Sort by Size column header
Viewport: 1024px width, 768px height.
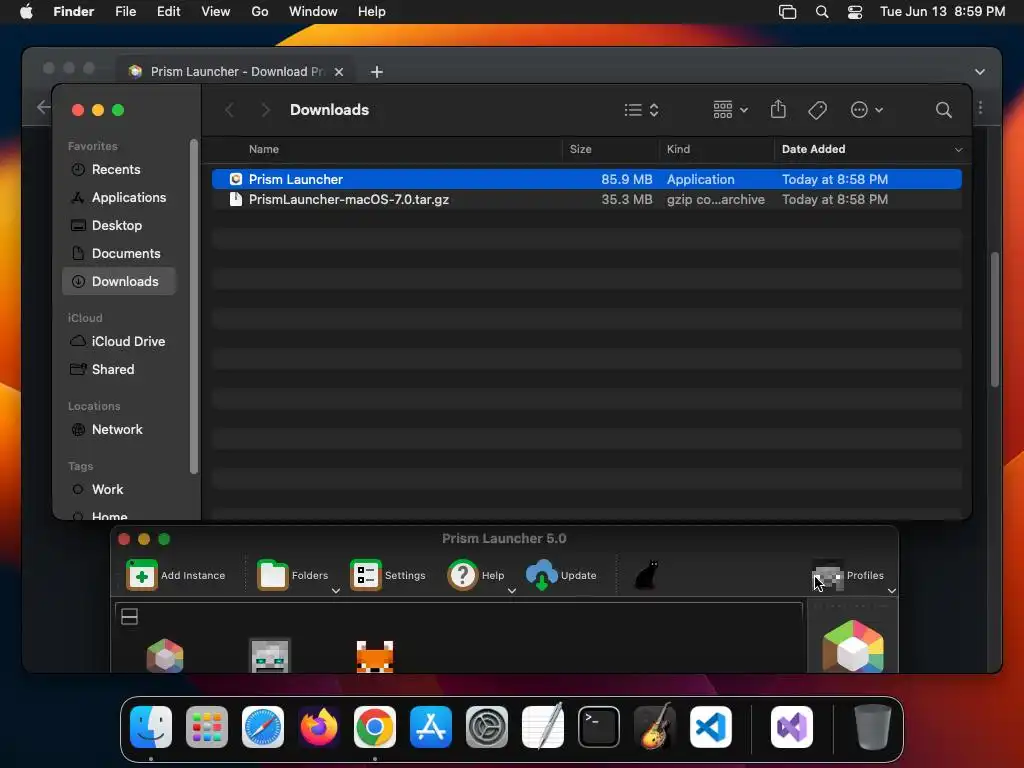point(580,149)
